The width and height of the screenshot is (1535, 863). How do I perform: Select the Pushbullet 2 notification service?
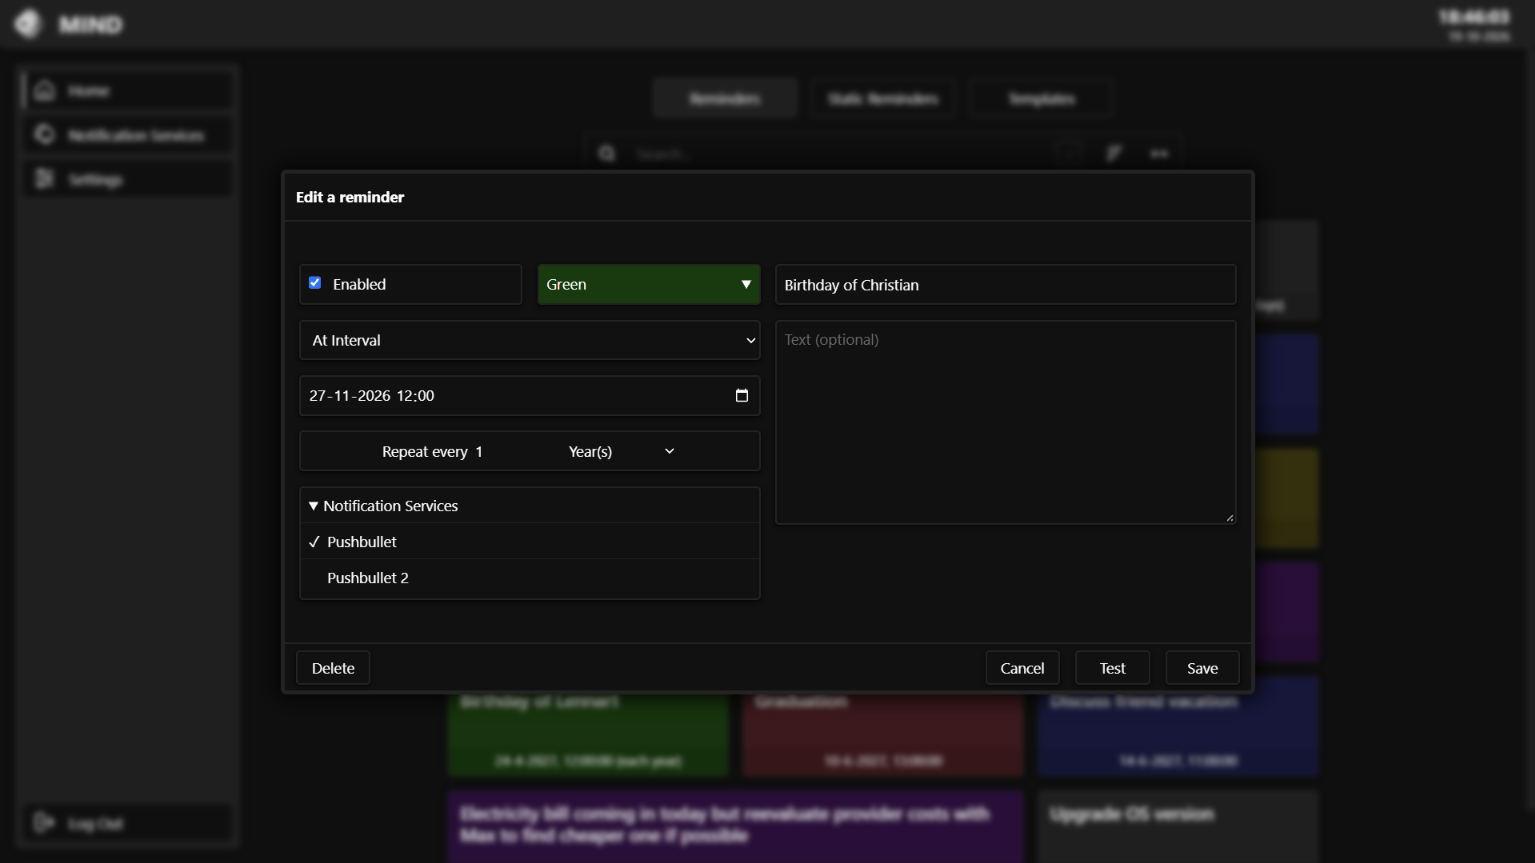(x=530, y=578)
